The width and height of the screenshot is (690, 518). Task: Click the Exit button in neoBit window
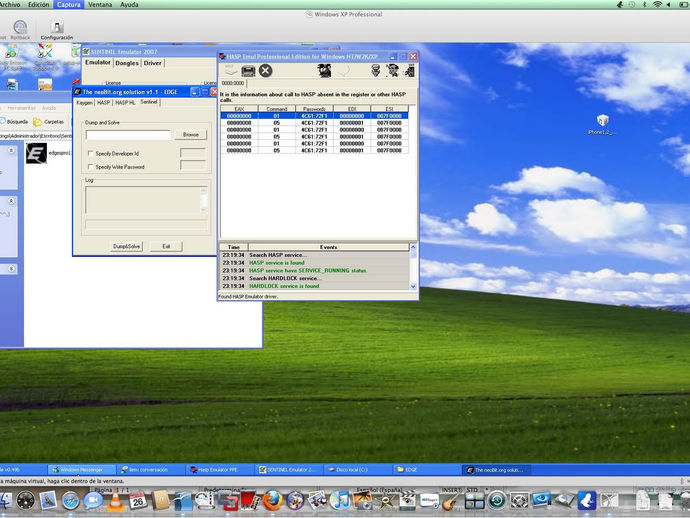(x=166, y=246)
